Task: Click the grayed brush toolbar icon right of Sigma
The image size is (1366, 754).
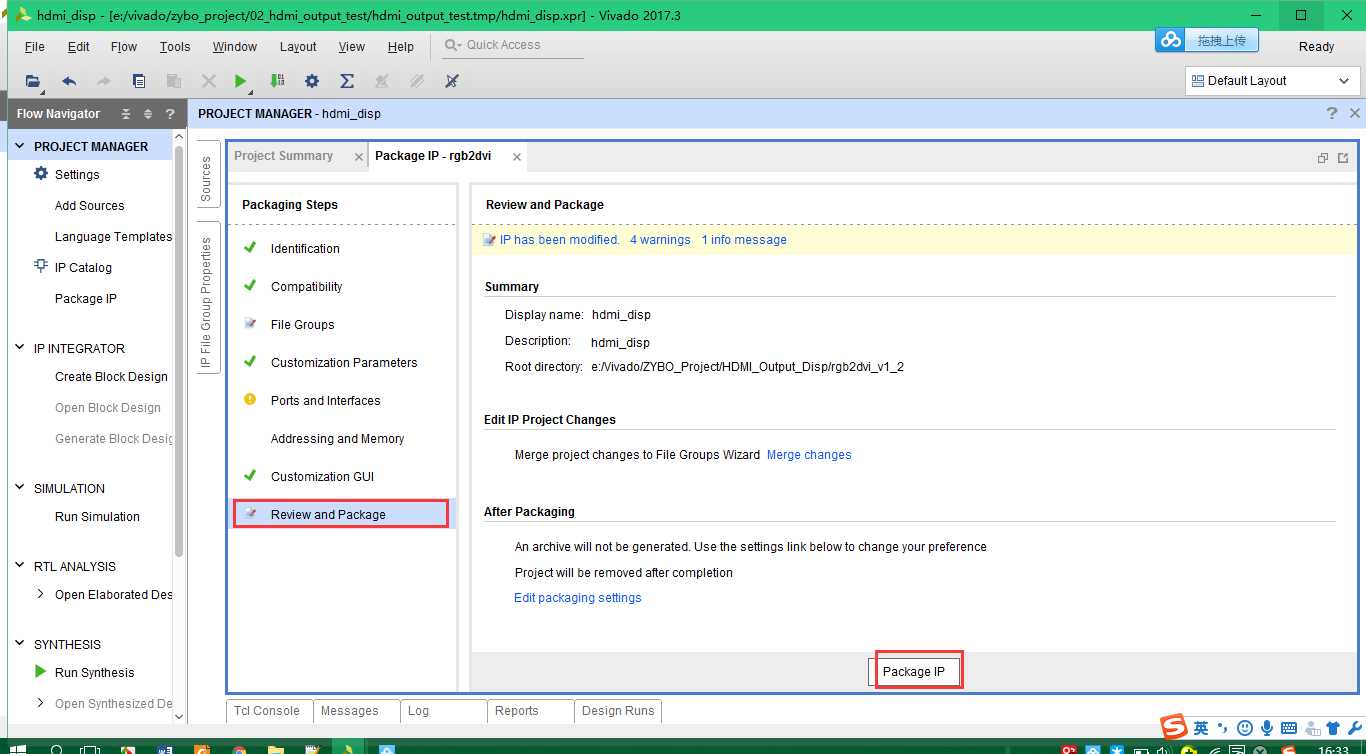Action: click(x=381, y=81)
